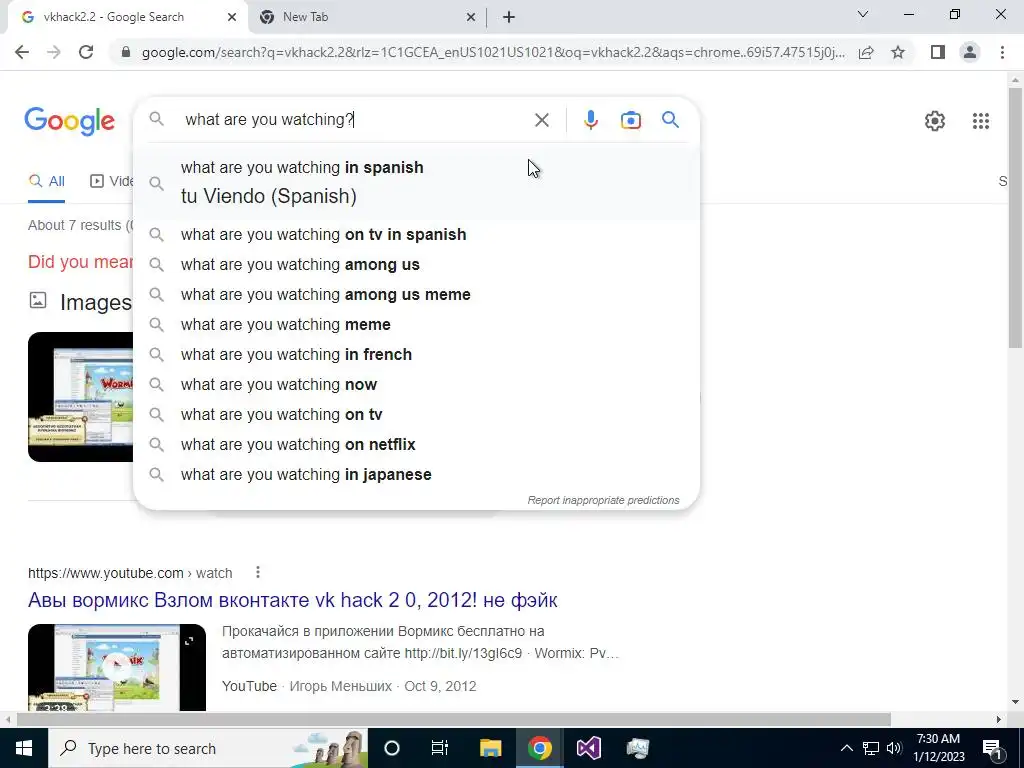Choose suggestion 'what are you watching in spanish'
Screen dimensions: 1024x768
[416, 183]
